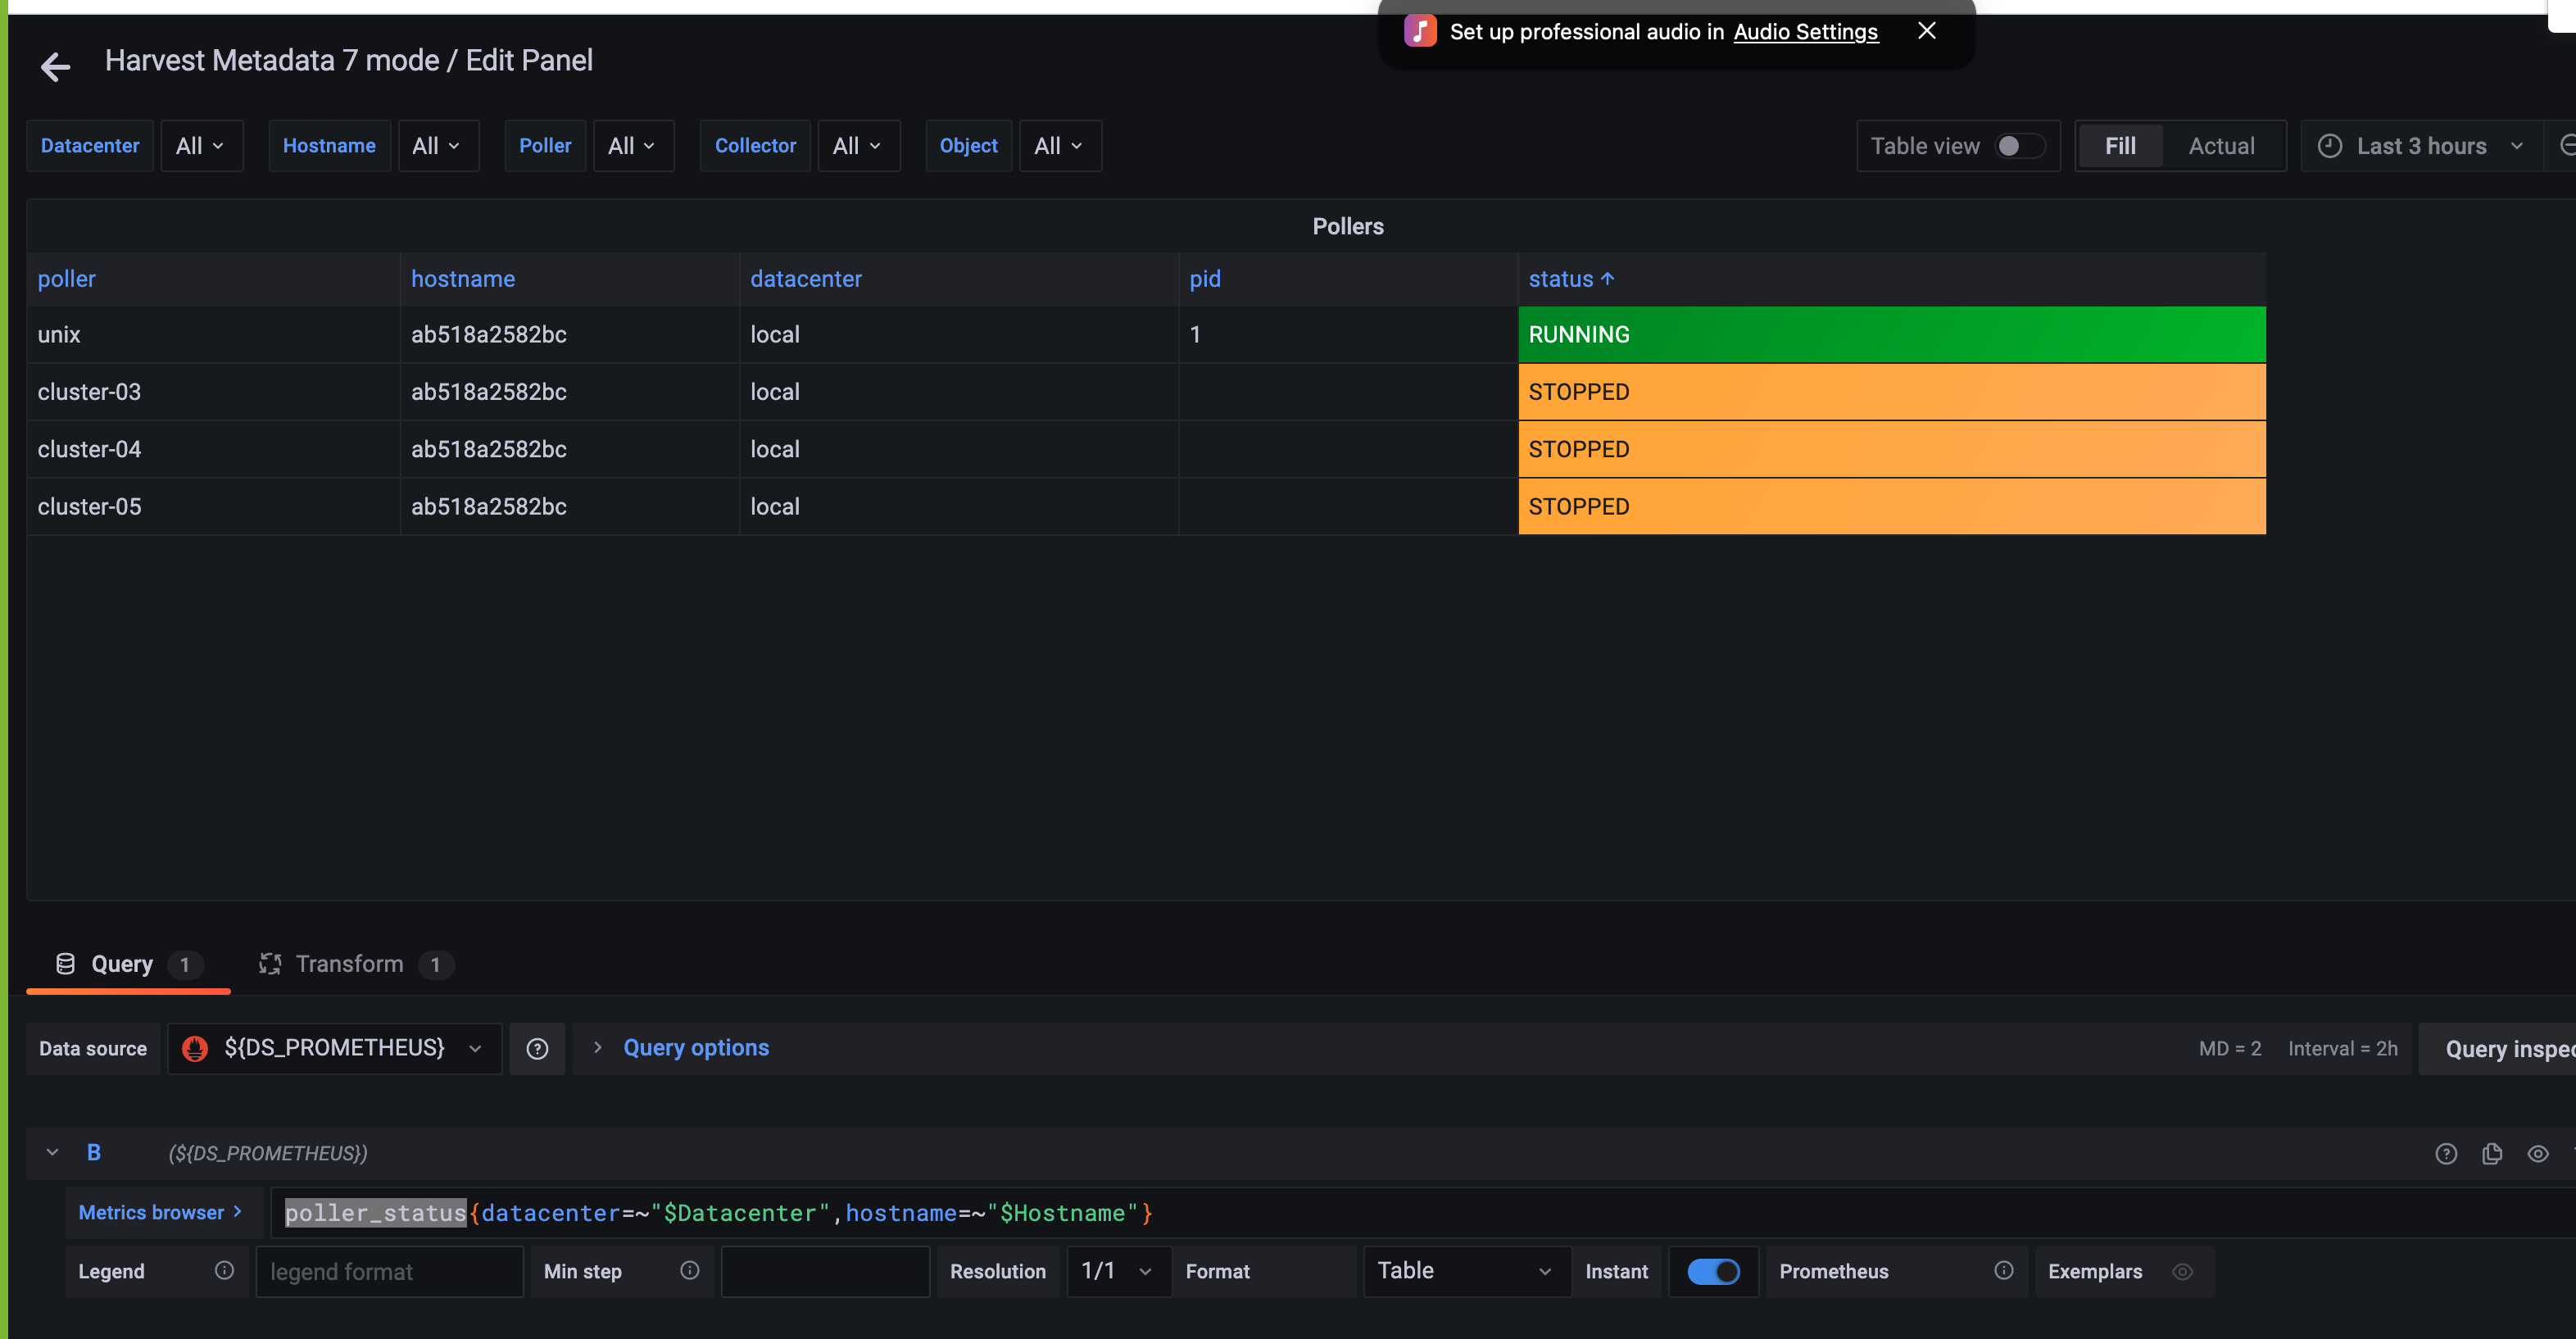This screenshot has height=1339, width=2576.
Task: Click the Prometheus type info icon
Action: (2005, 1270)
